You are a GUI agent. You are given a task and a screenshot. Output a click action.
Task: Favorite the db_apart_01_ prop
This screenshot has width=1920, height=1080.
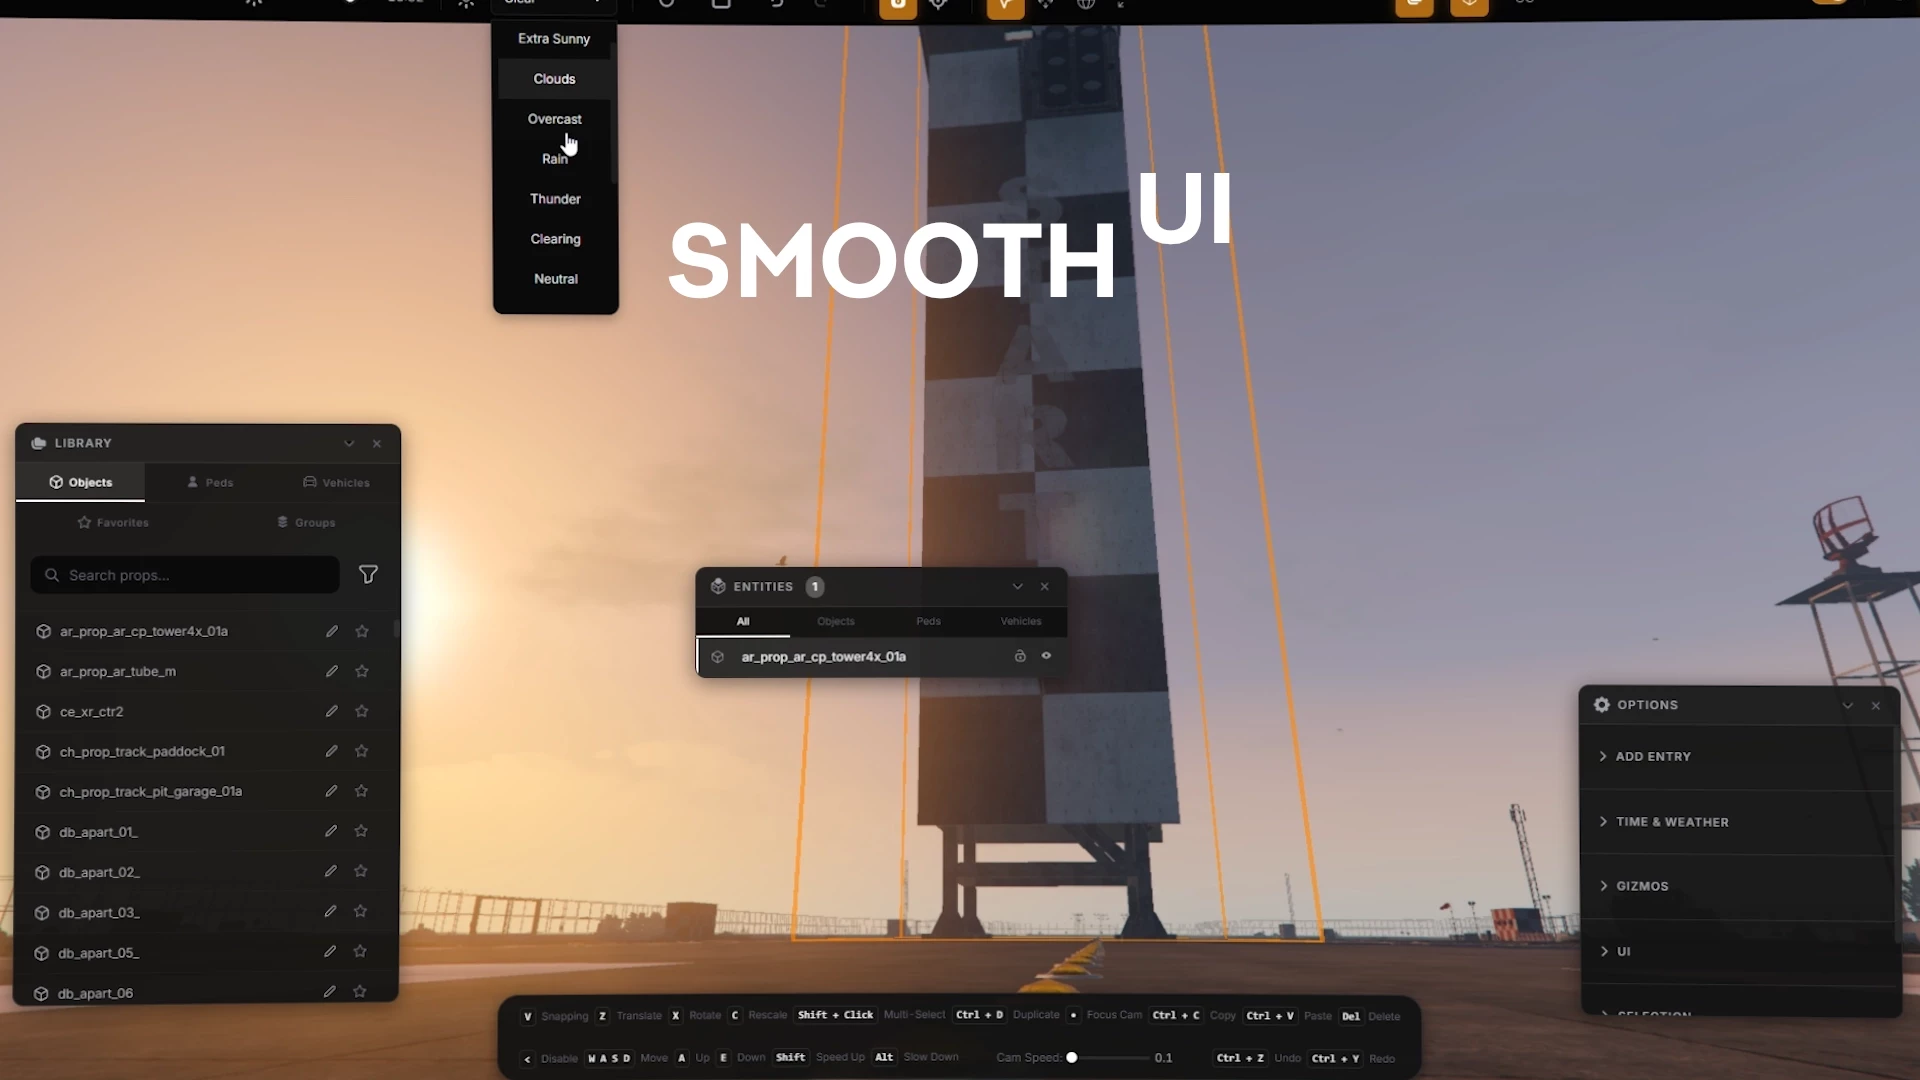tap(361, 831)
